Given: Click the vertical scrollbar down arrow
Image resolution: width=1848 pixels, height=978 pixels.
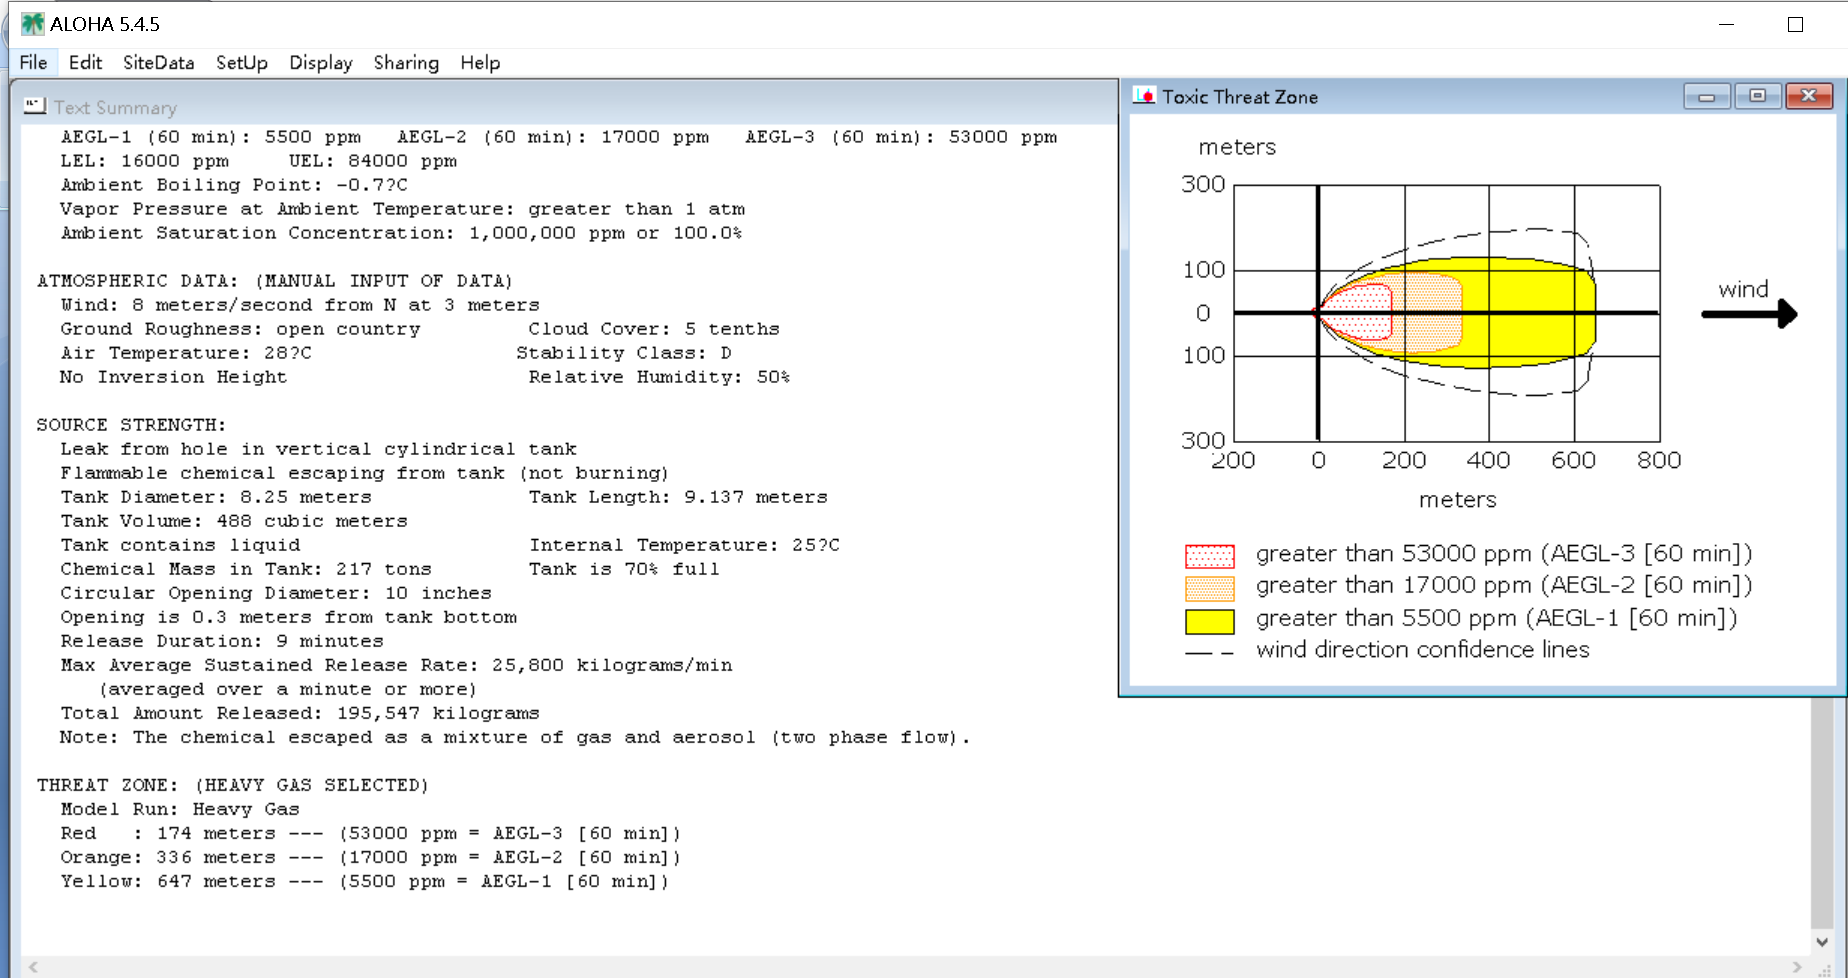Looking at the screenshot, I should [1822, 942].
